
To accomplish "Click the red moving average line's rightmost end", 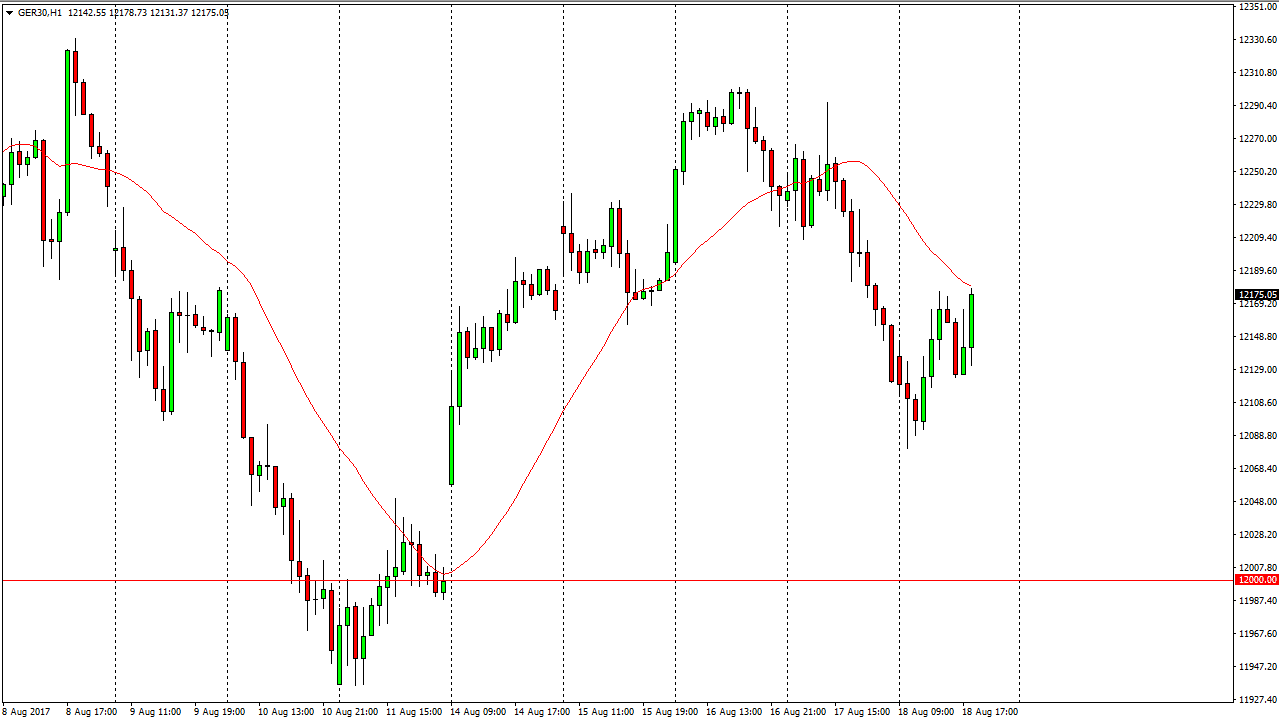I will click(x=970, y=286).
